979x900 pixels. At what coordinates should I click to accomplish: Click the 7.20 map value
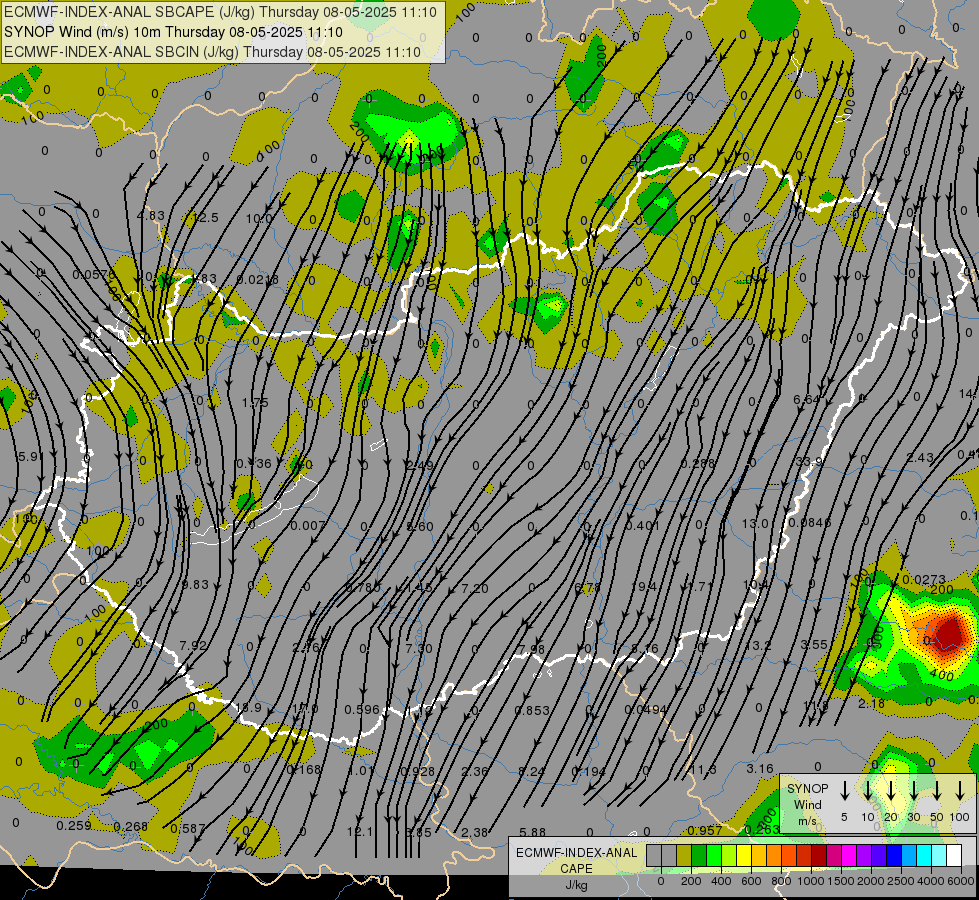point(475,588)
